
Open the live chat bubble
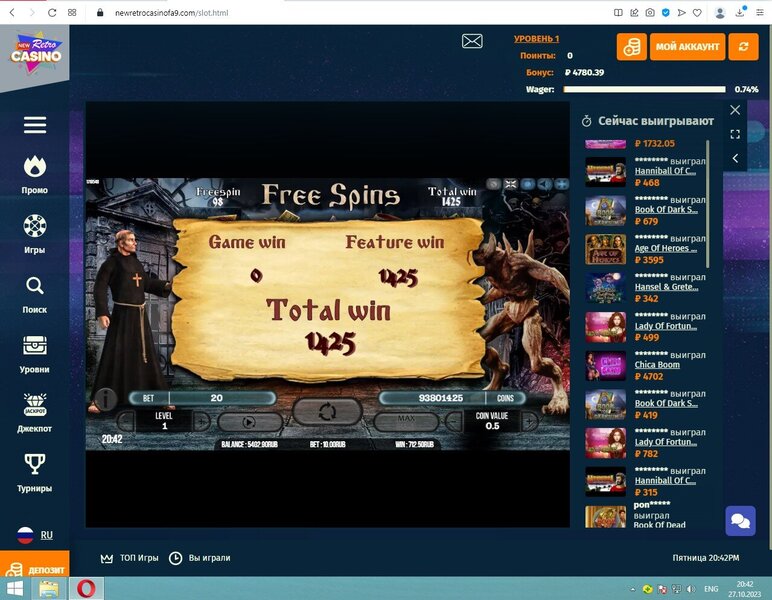(x=740, y=521)
